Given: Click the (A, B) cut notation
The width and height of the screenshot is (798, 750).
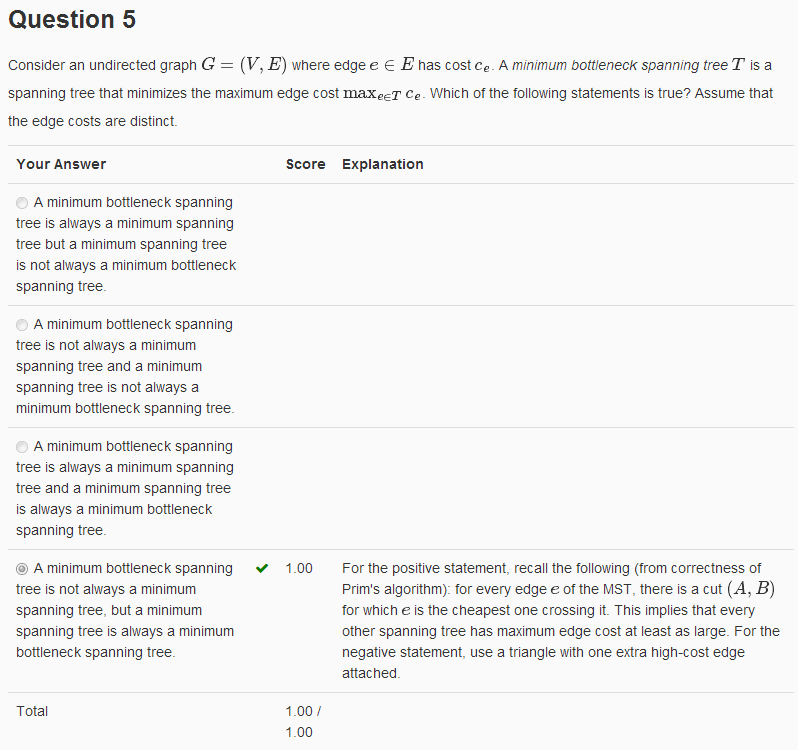Looking at the screenshot, I should [751, 588].
